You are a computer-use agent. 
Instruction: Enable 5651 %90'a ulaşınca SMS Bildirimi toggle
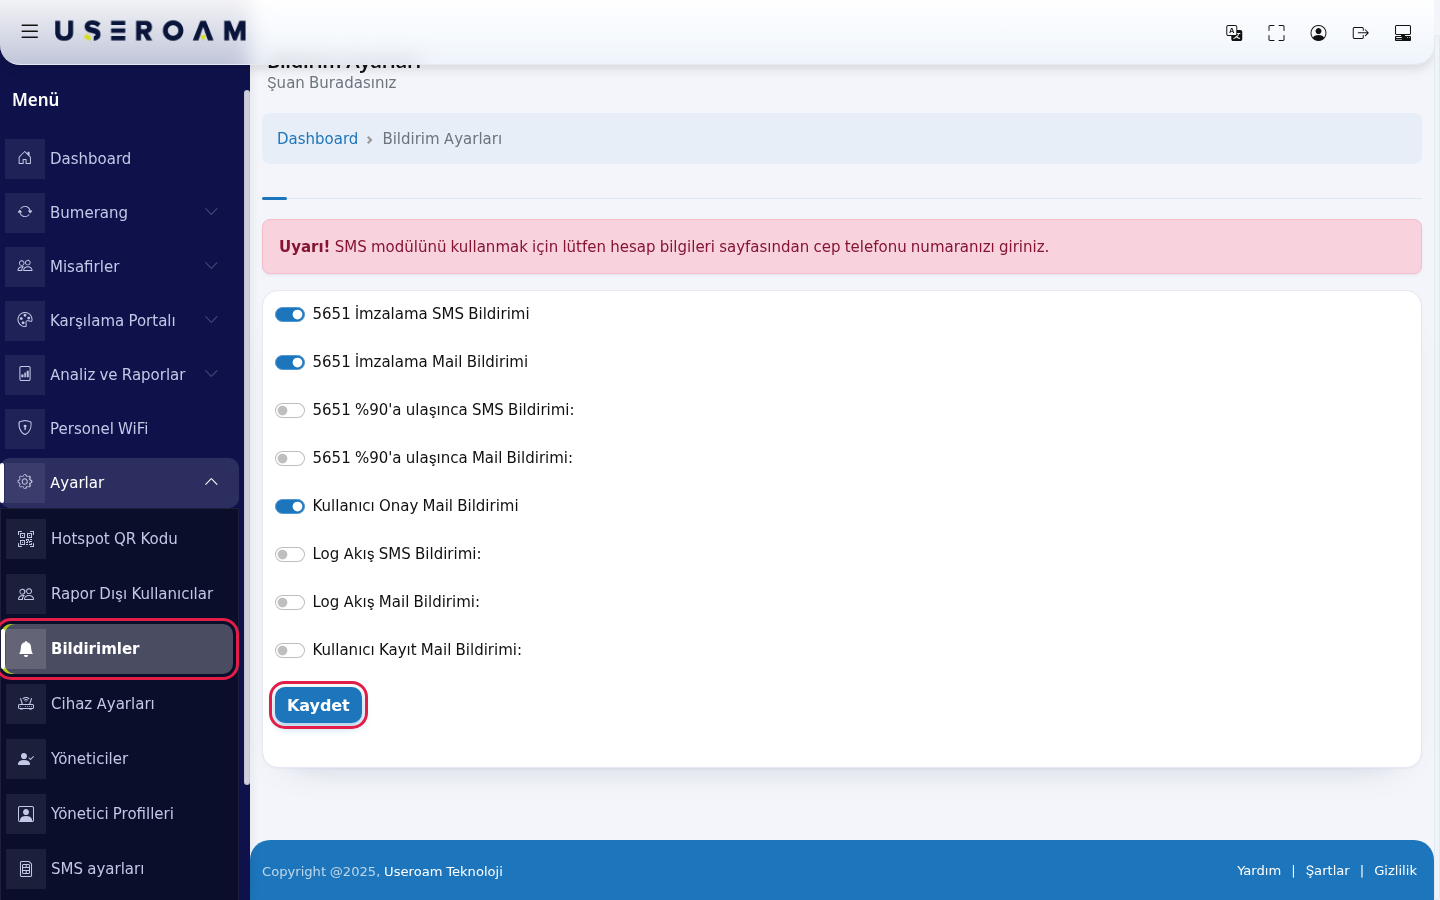click(x=290, y=411)
